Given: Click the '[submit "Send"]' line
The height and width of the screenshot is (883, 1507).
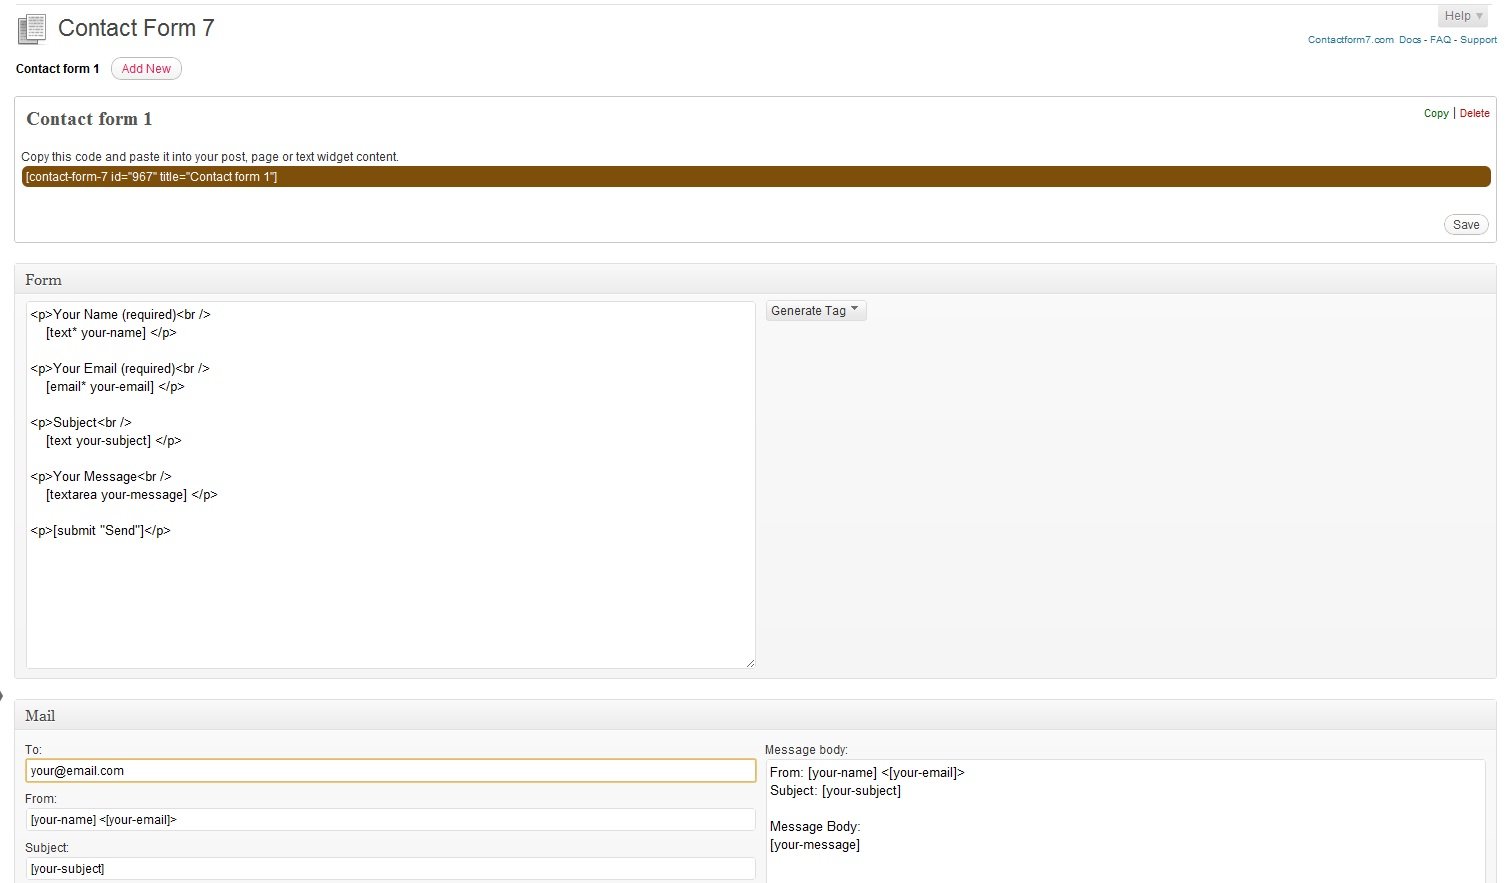Looking at the screenshot, I should 100,531.
